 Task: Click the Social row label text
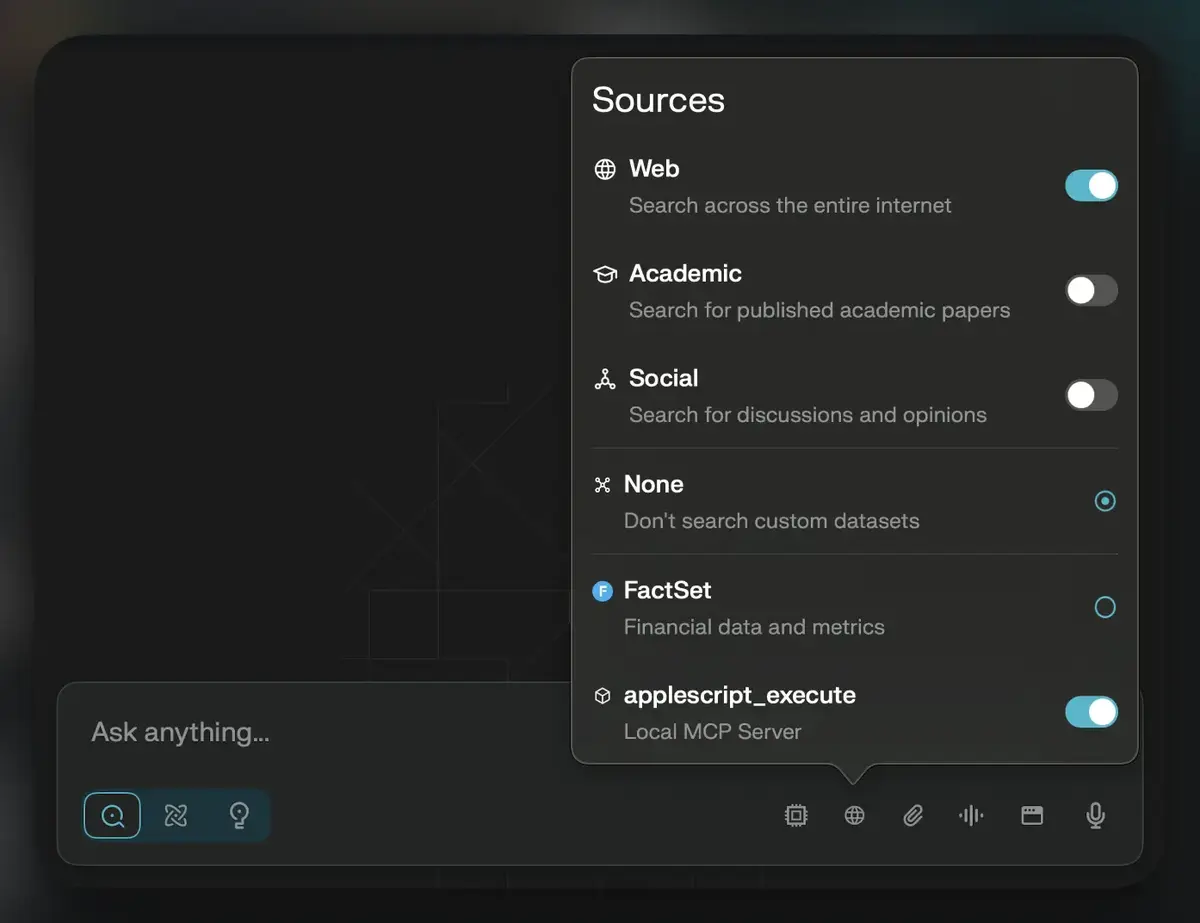click(663, 378)
